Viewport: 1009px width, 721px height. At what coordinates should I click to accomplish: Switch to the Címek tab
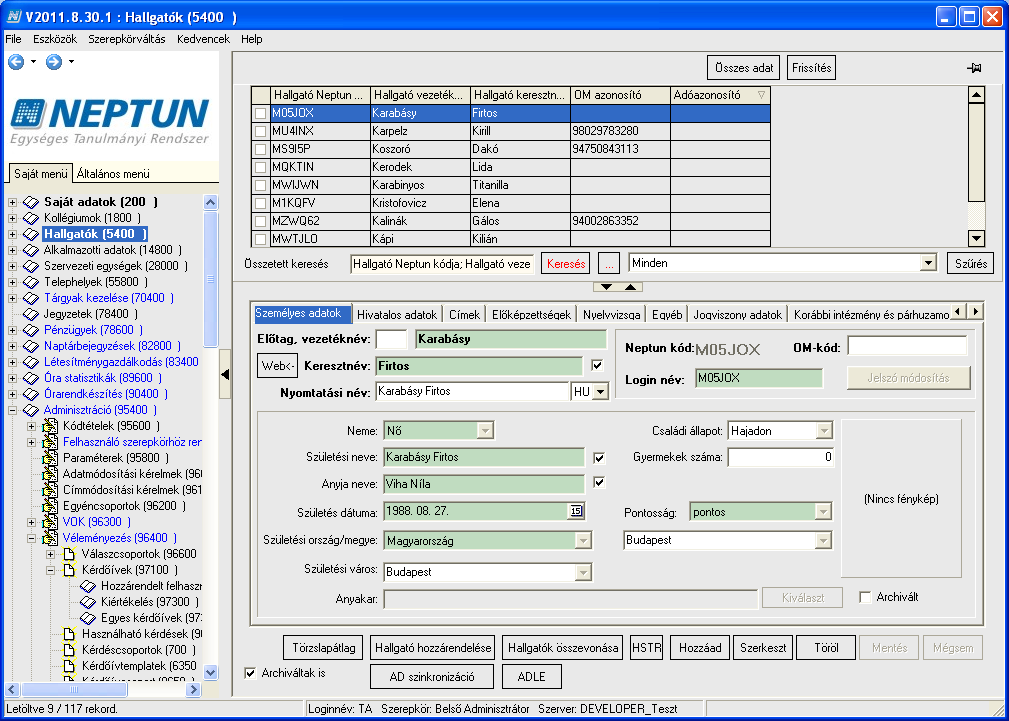coord(464,314)
